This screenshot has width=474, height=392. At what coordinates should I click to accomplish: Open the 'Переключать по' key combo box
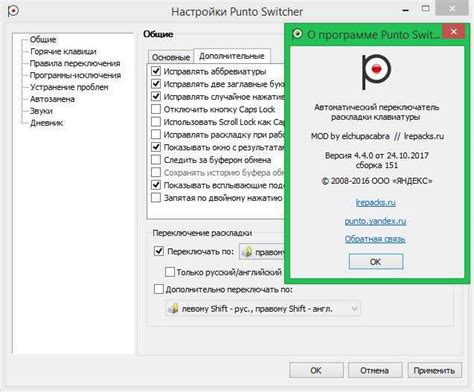point(262,252)
